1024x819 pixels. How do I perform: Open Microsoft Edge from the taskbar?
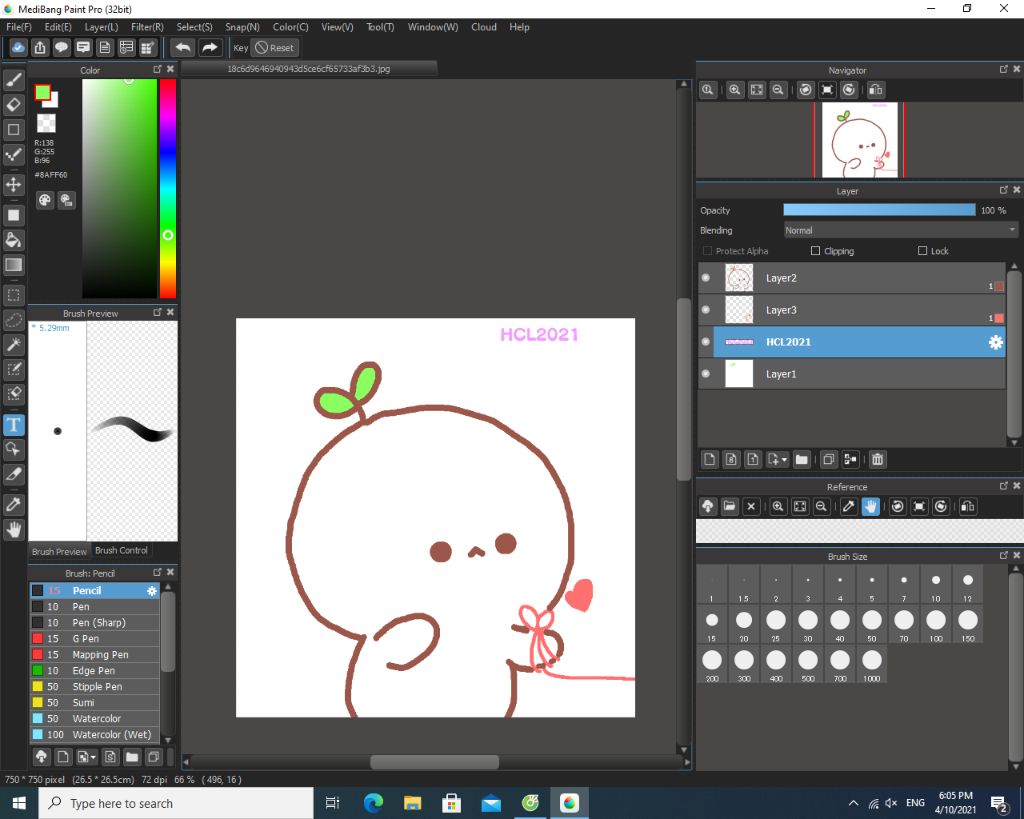pyautogui.click(x=374, y=803)
